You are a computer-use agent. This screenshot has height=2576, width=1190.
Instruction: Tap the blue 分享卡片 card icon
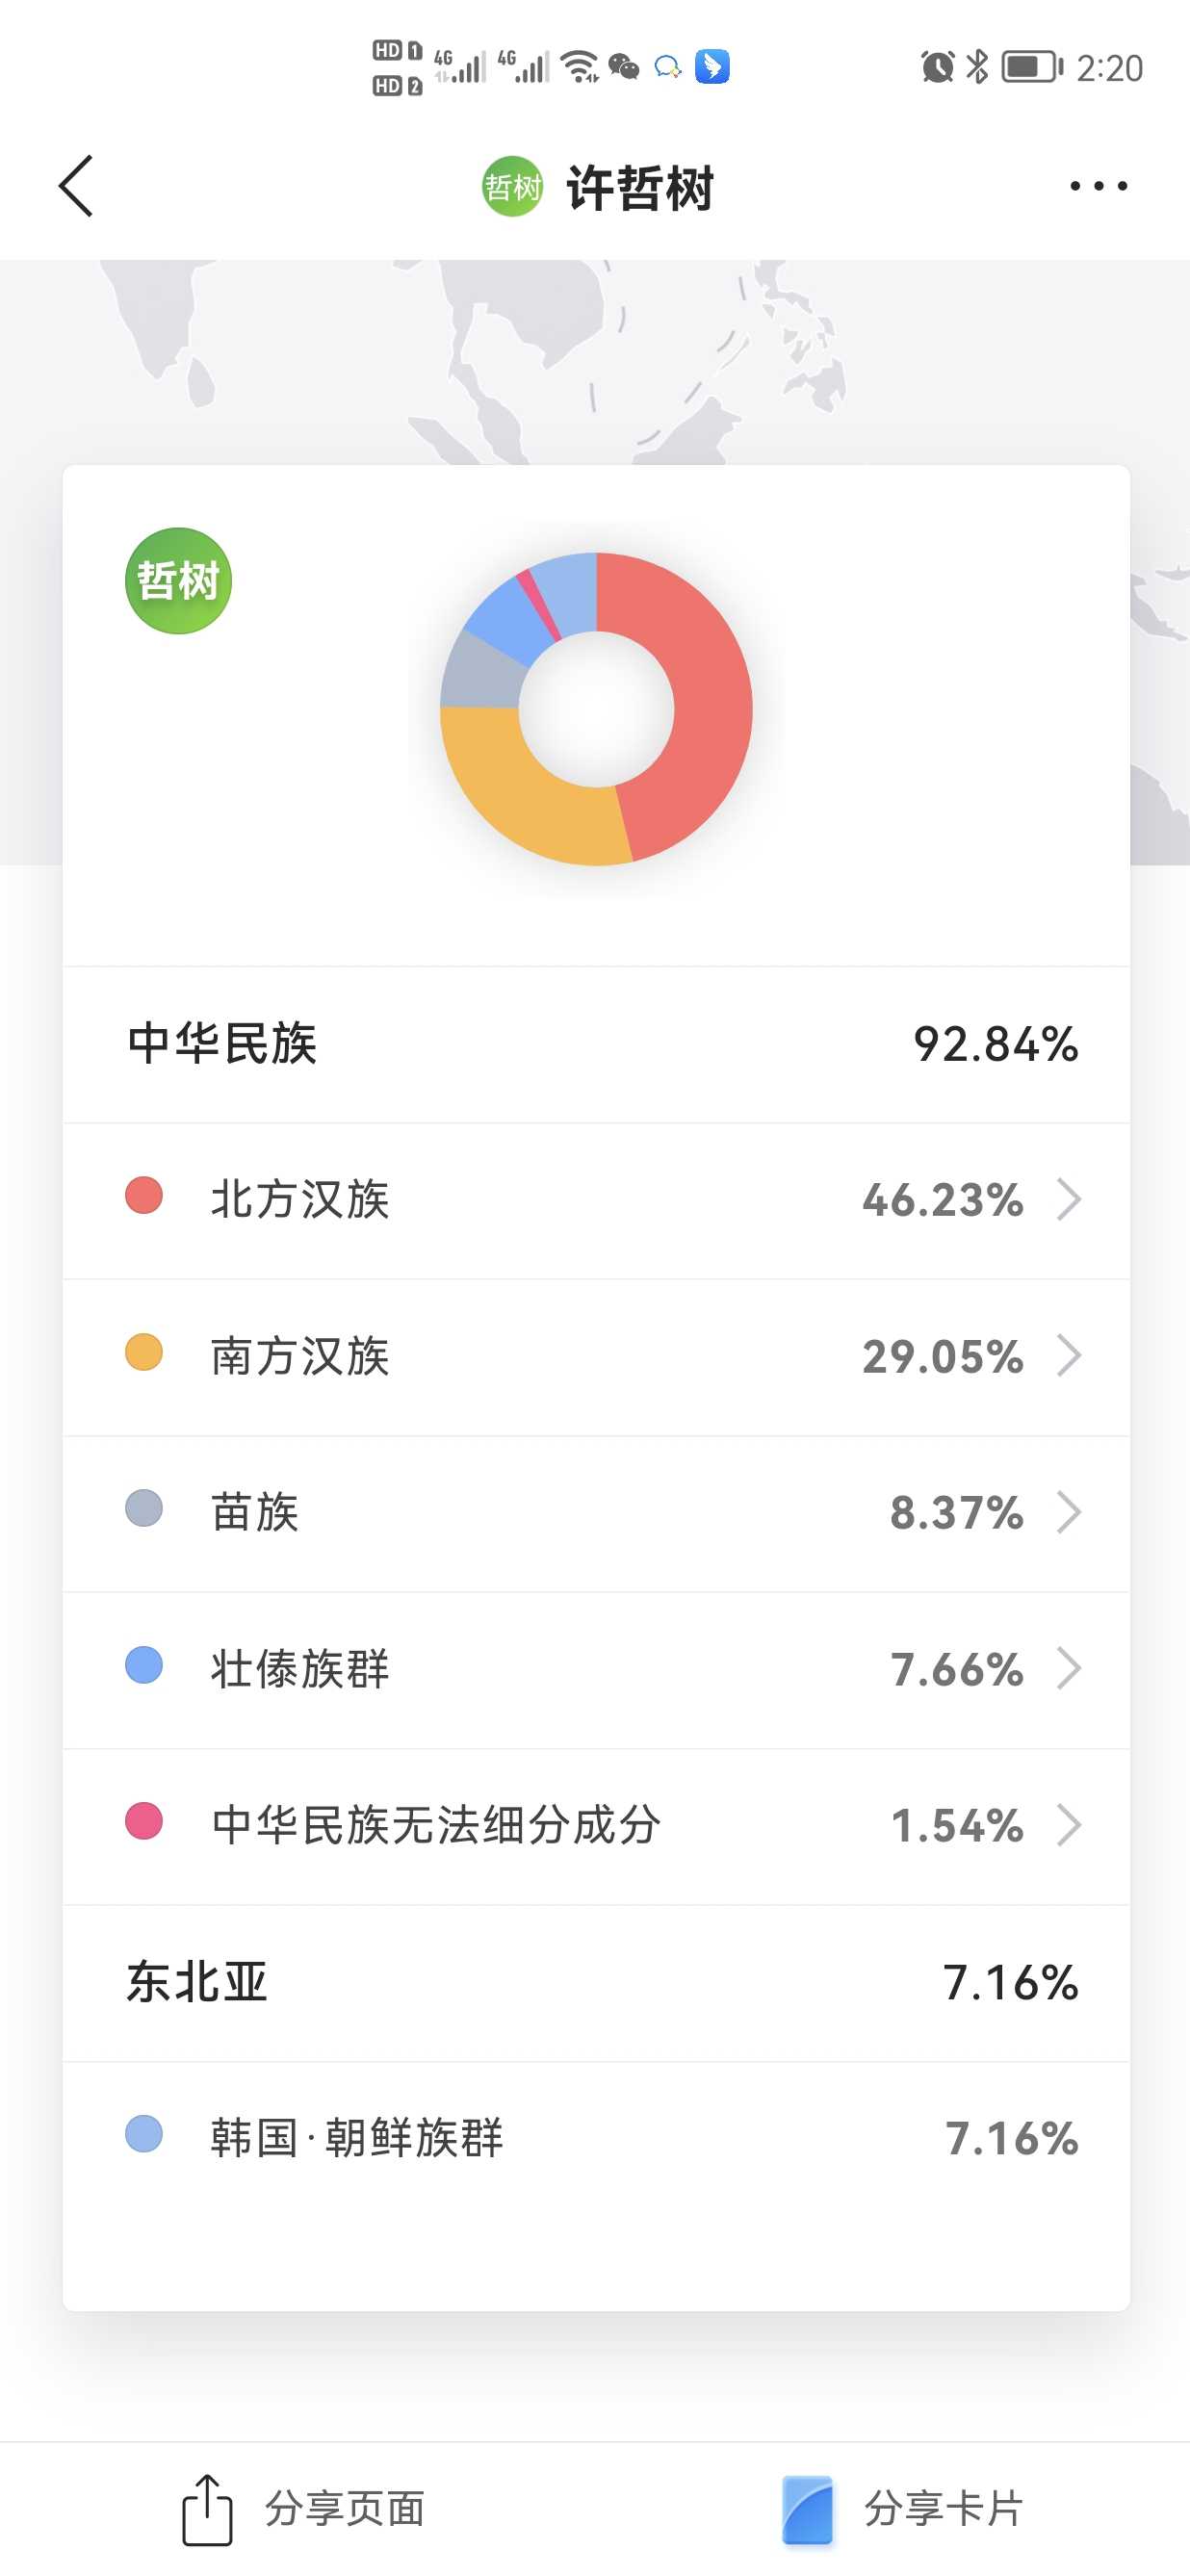click(807, 2509)
